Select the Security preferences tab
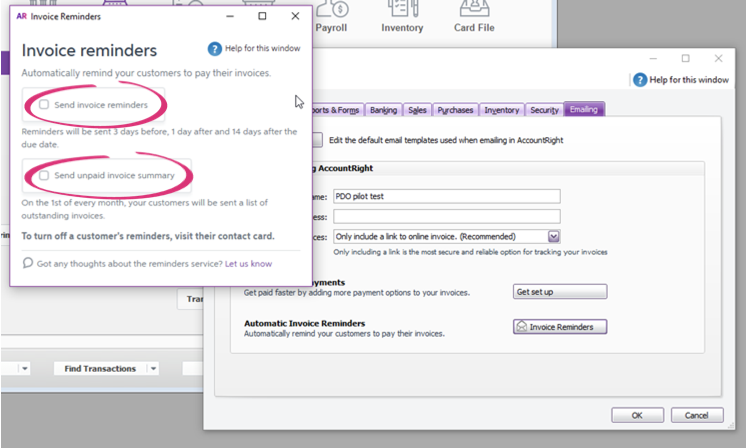Viewport: 746px width, 448px height. tap(544, 110)
